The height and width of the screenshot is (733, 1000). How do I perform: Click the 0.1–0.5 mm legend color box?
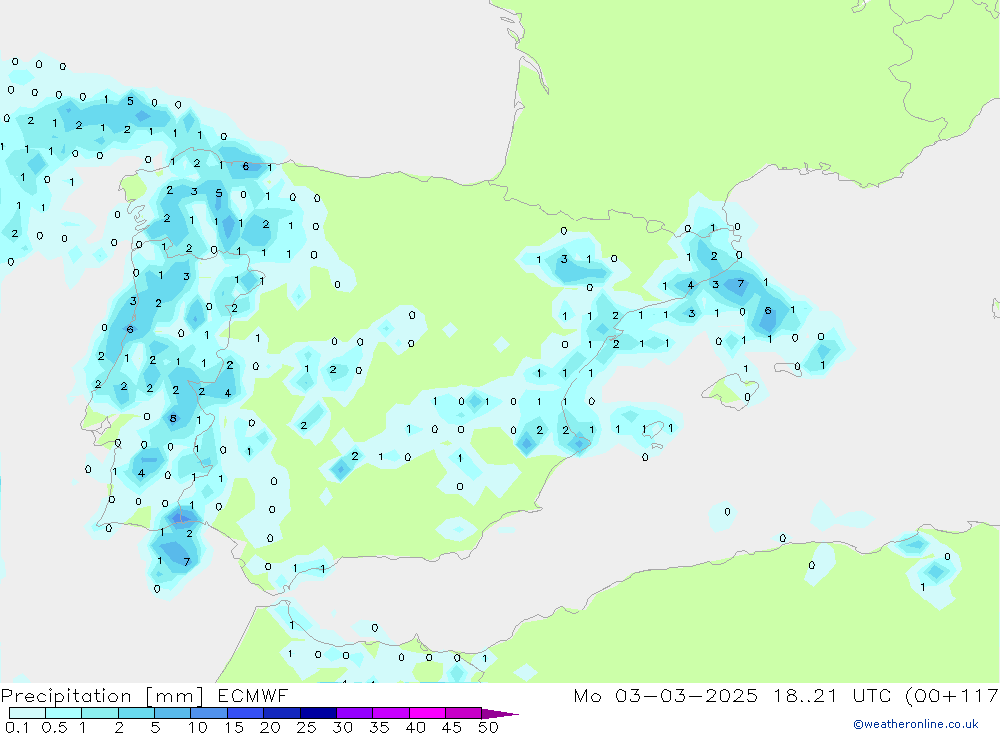pyautogui.click(x=27, y=713)
